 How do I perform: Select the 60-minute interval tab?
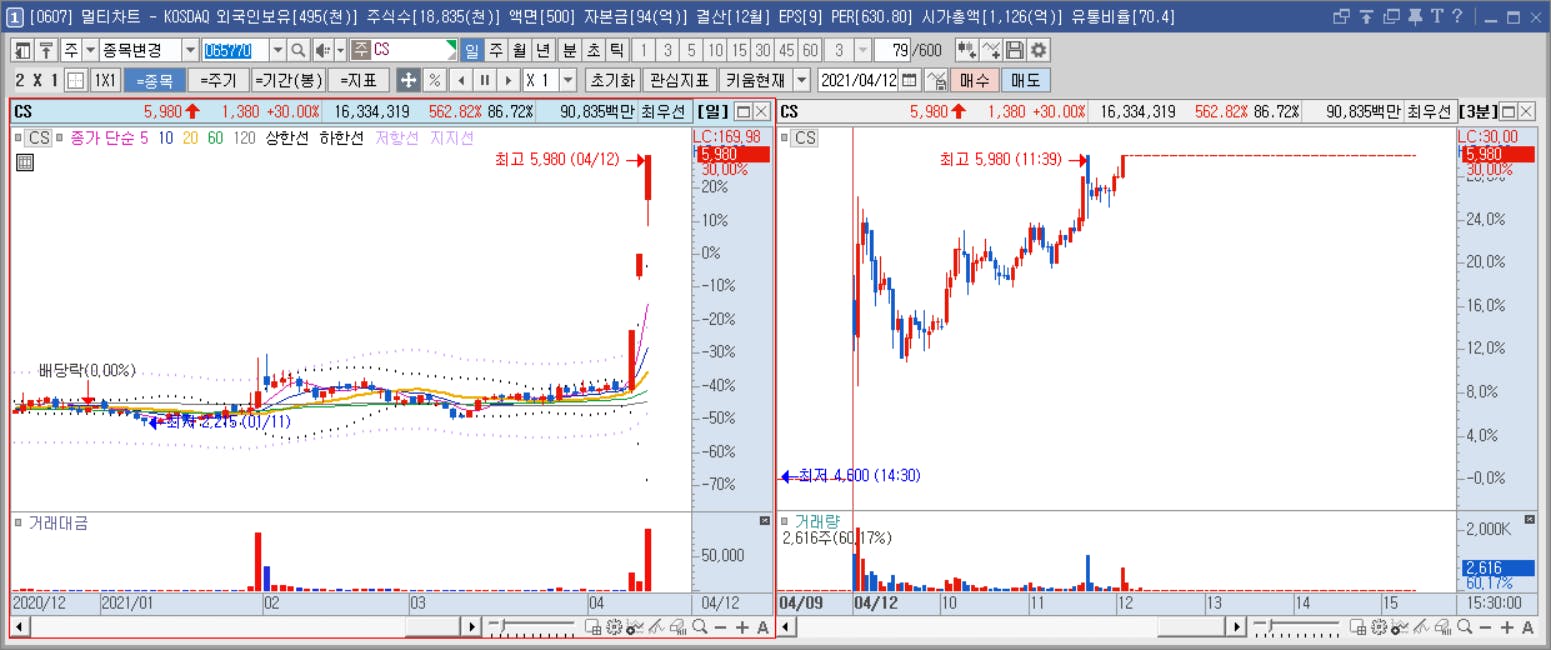[x=810, y=51]
